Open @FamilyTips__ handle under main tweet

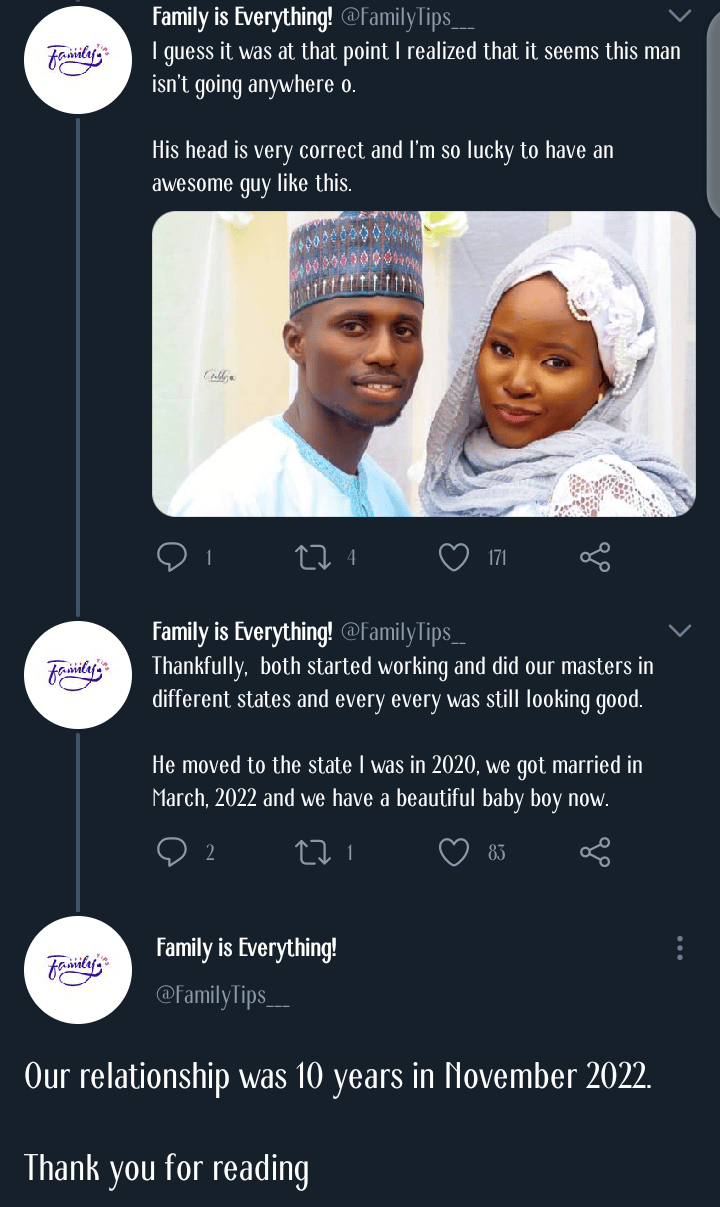tap(222, 995)
